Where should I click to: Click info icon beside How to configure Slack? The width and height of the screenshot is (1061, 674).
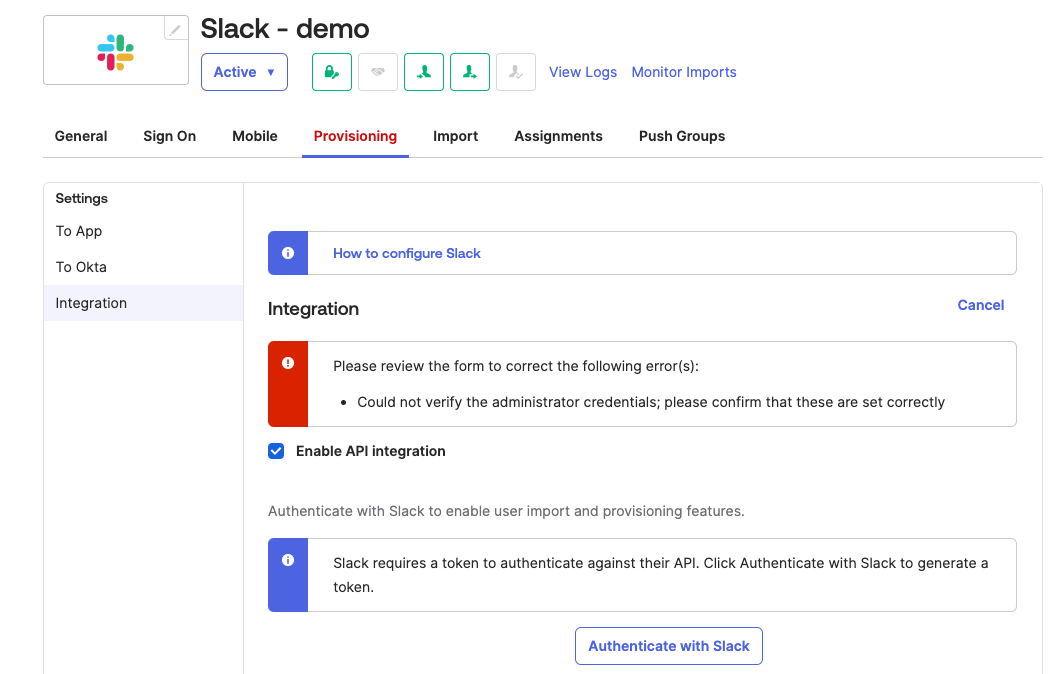point(288,253)
